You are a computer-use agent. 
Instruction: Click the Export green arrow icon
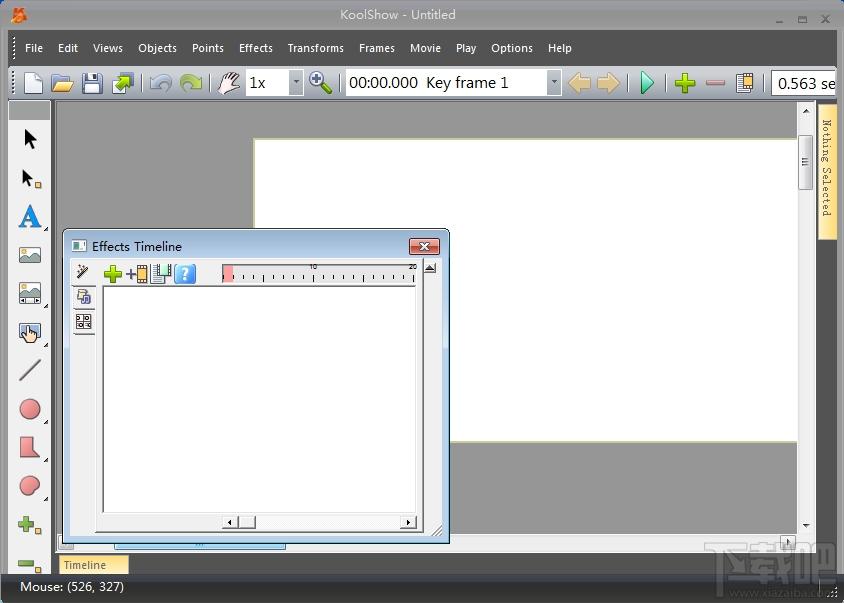pos(123,83)
